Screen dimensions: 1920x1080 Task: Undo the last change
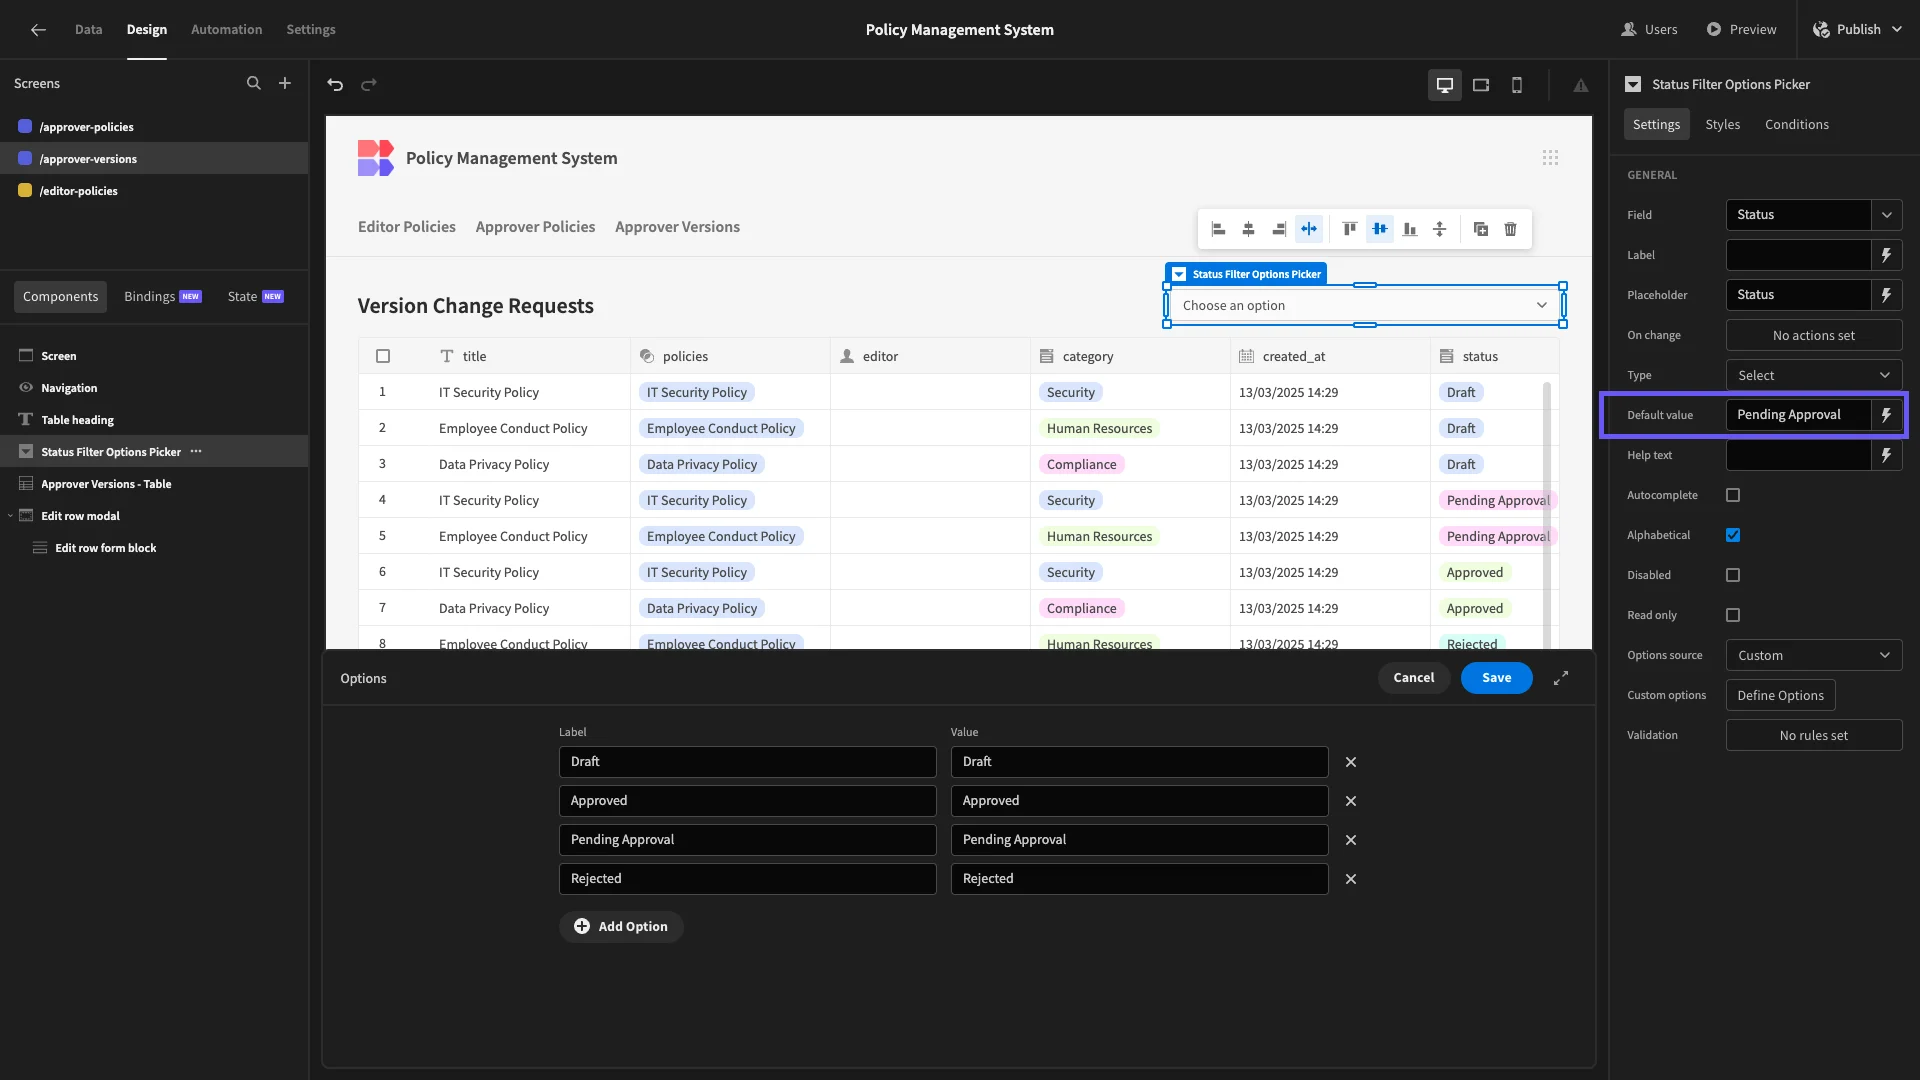click(x=335, y=85)
